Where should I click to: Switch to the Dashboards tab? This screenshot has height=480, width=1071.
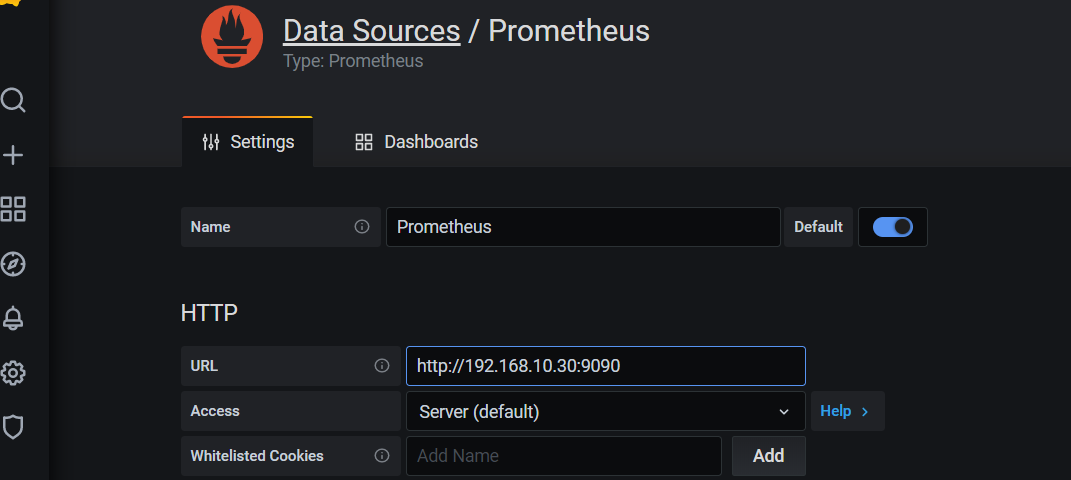pyautogui.click(x=417, y=142)
